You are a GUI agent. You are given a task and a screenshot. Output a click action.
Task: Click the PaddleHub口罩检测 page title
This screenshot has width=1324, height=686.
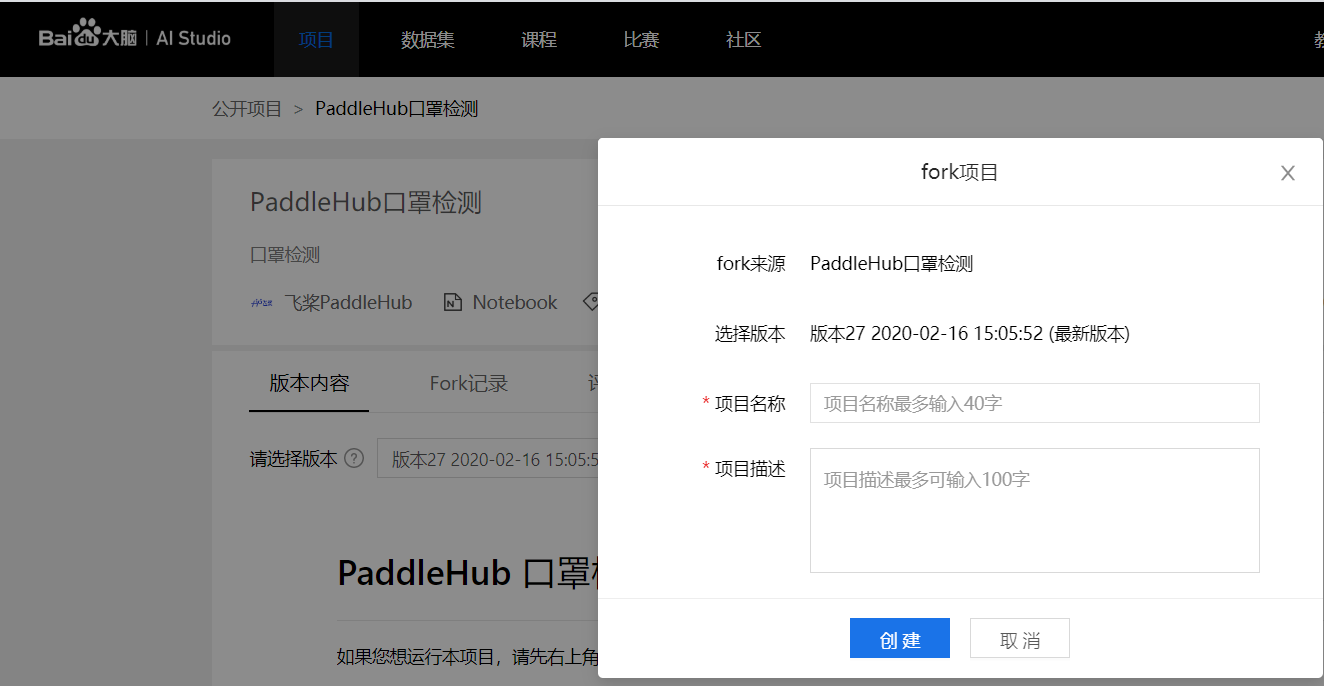coord(366,202)
